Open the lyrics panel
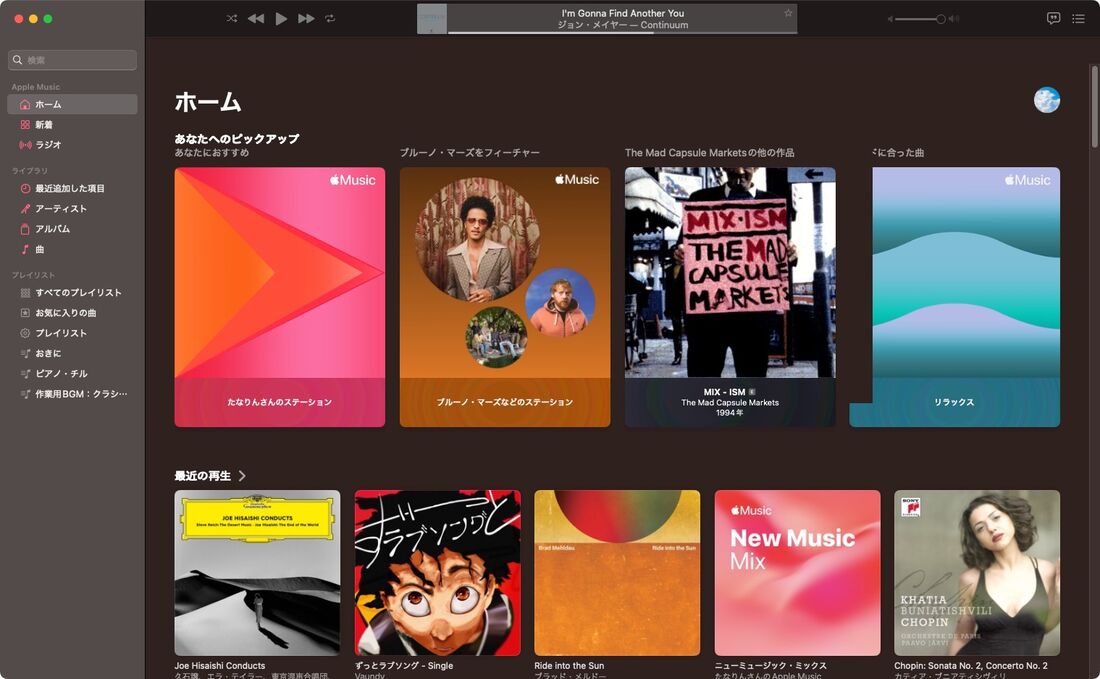1100x679 pixels. coord(1053,19)
